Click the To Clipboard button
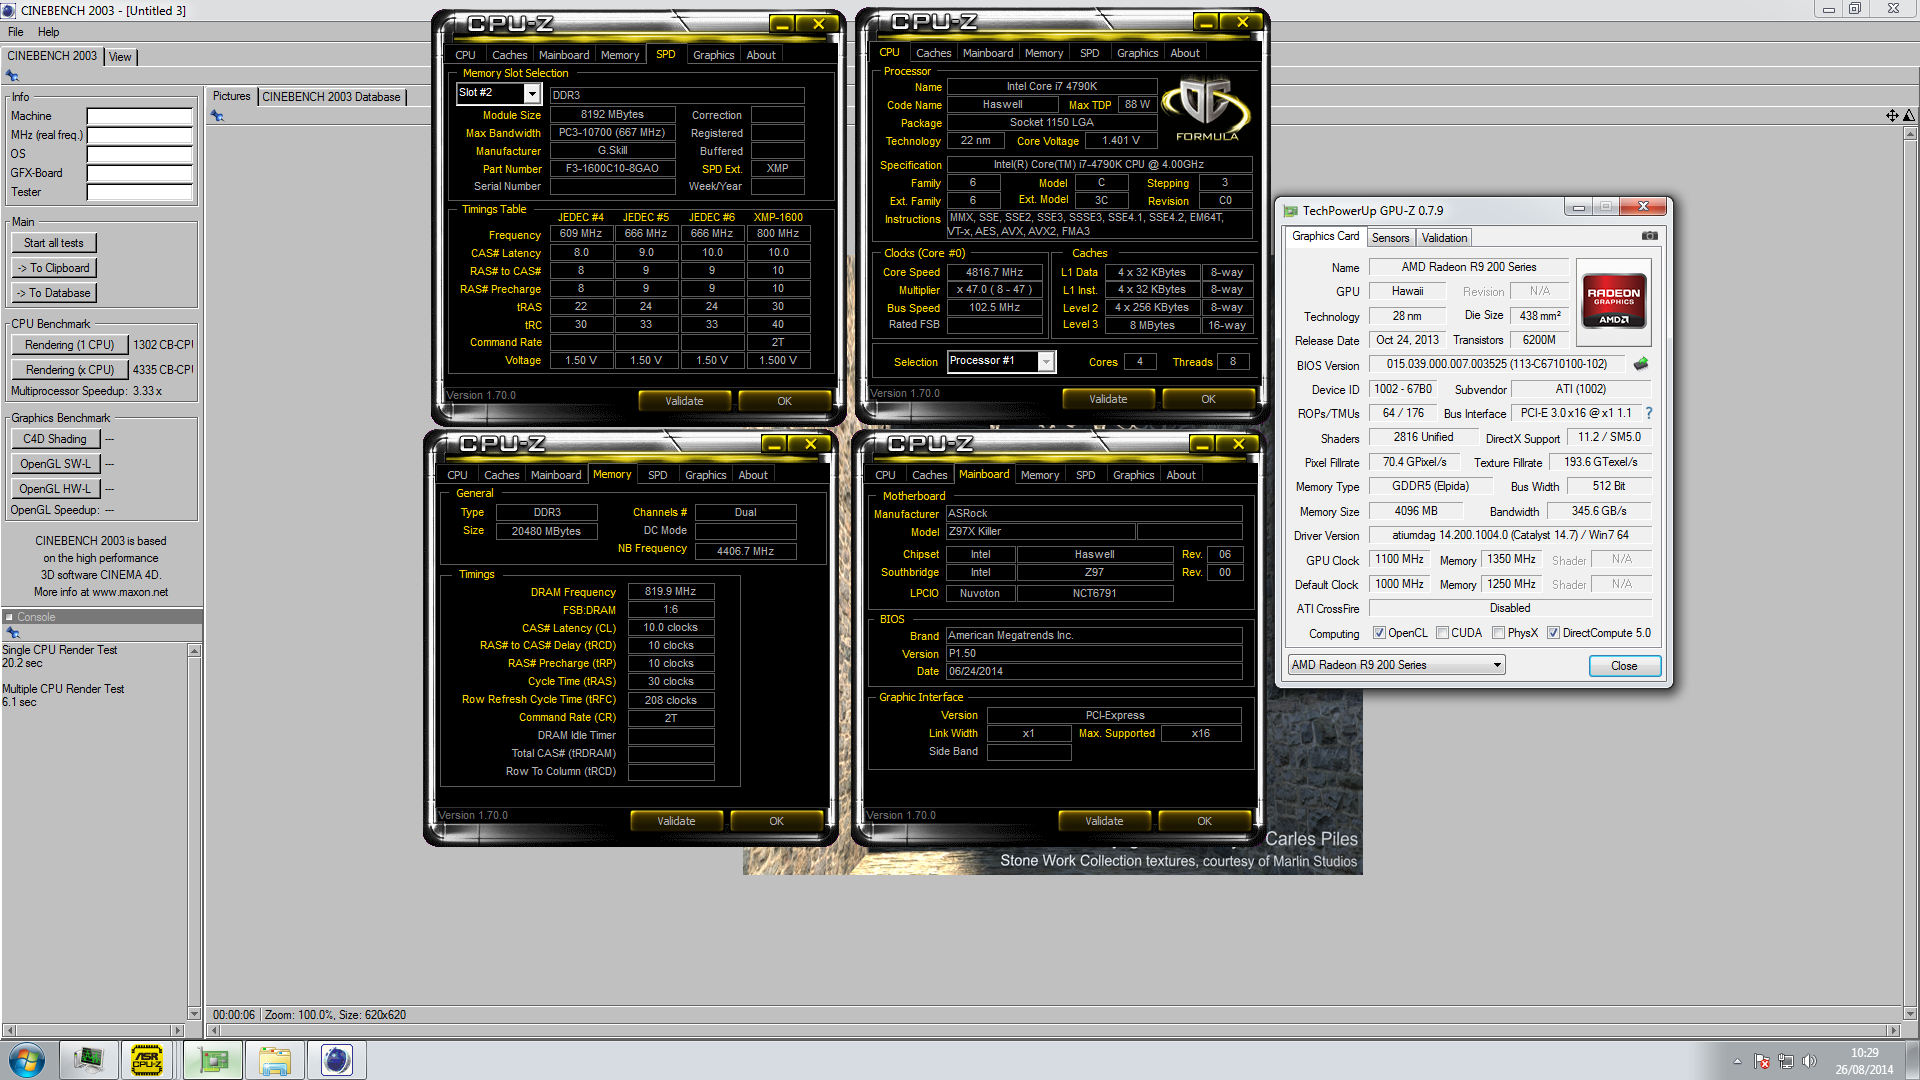The image size is (1920, 1080). click(x=54, y=268)
